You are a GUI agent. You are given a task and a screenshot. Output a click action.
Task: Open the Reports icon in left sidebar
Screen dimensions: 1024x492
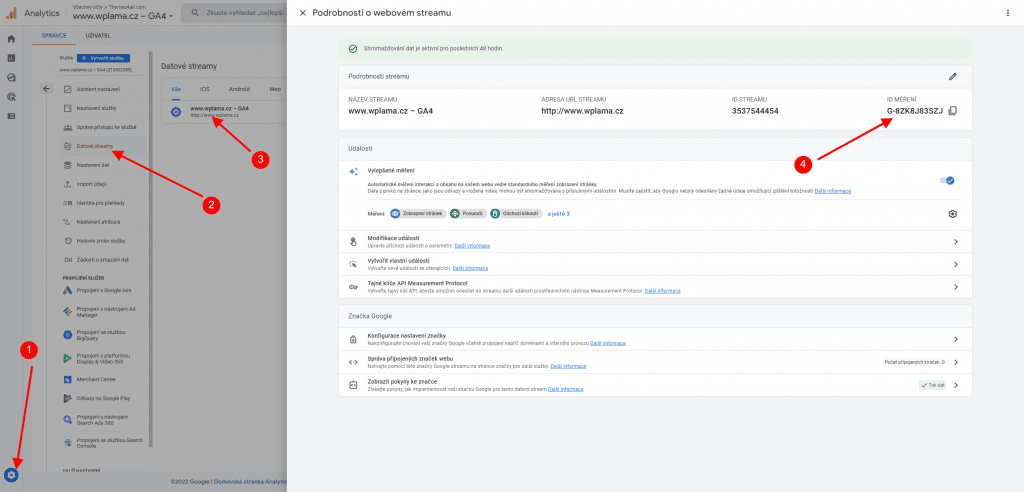pos(11,58)
